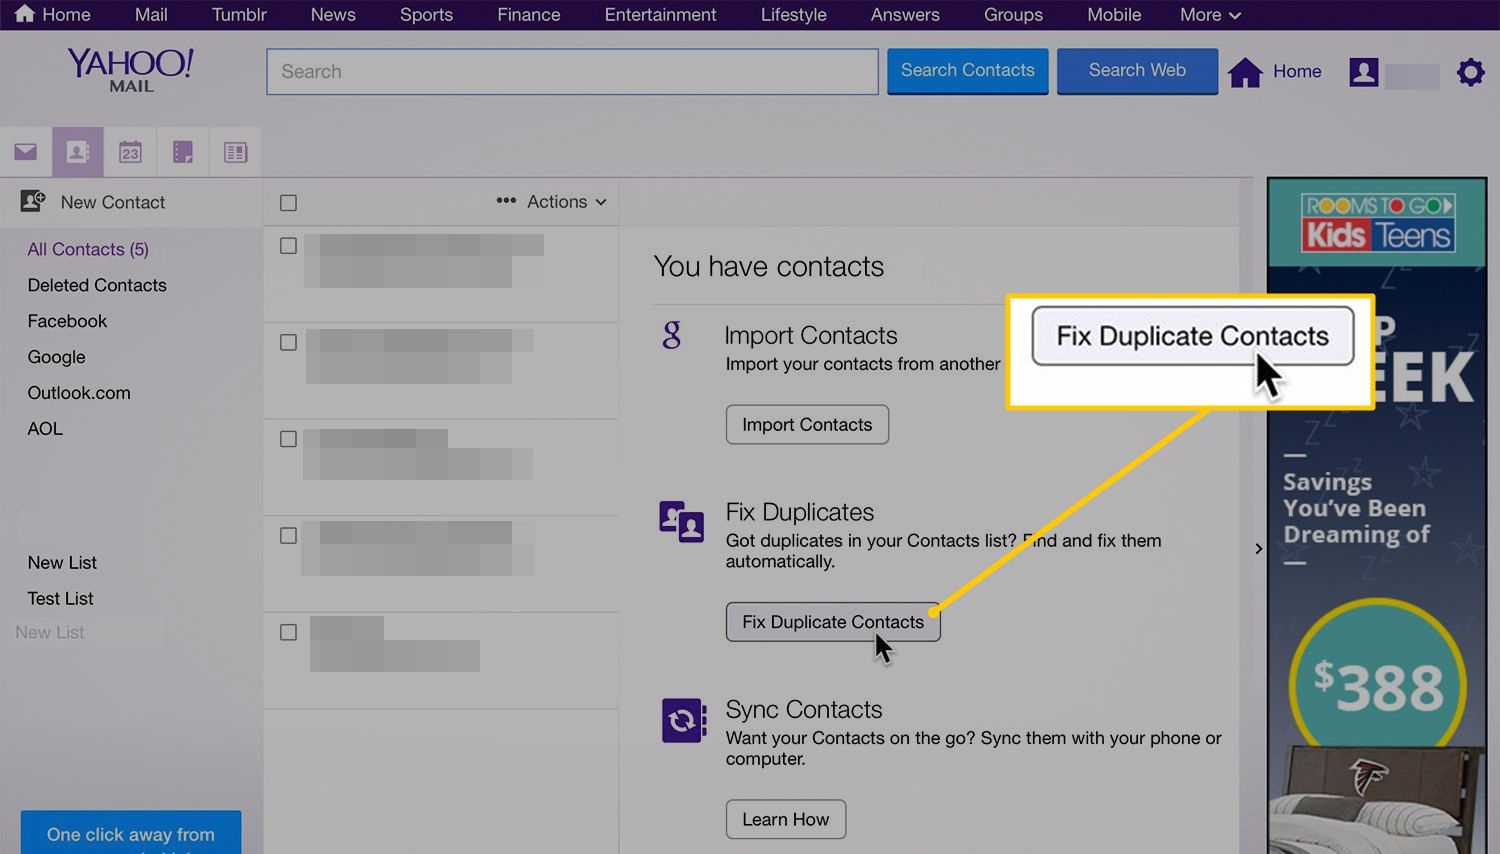The width and height of the screenshot is (1500, 854).
Task: Click the Search Web button
Action: coord(1137,71)
